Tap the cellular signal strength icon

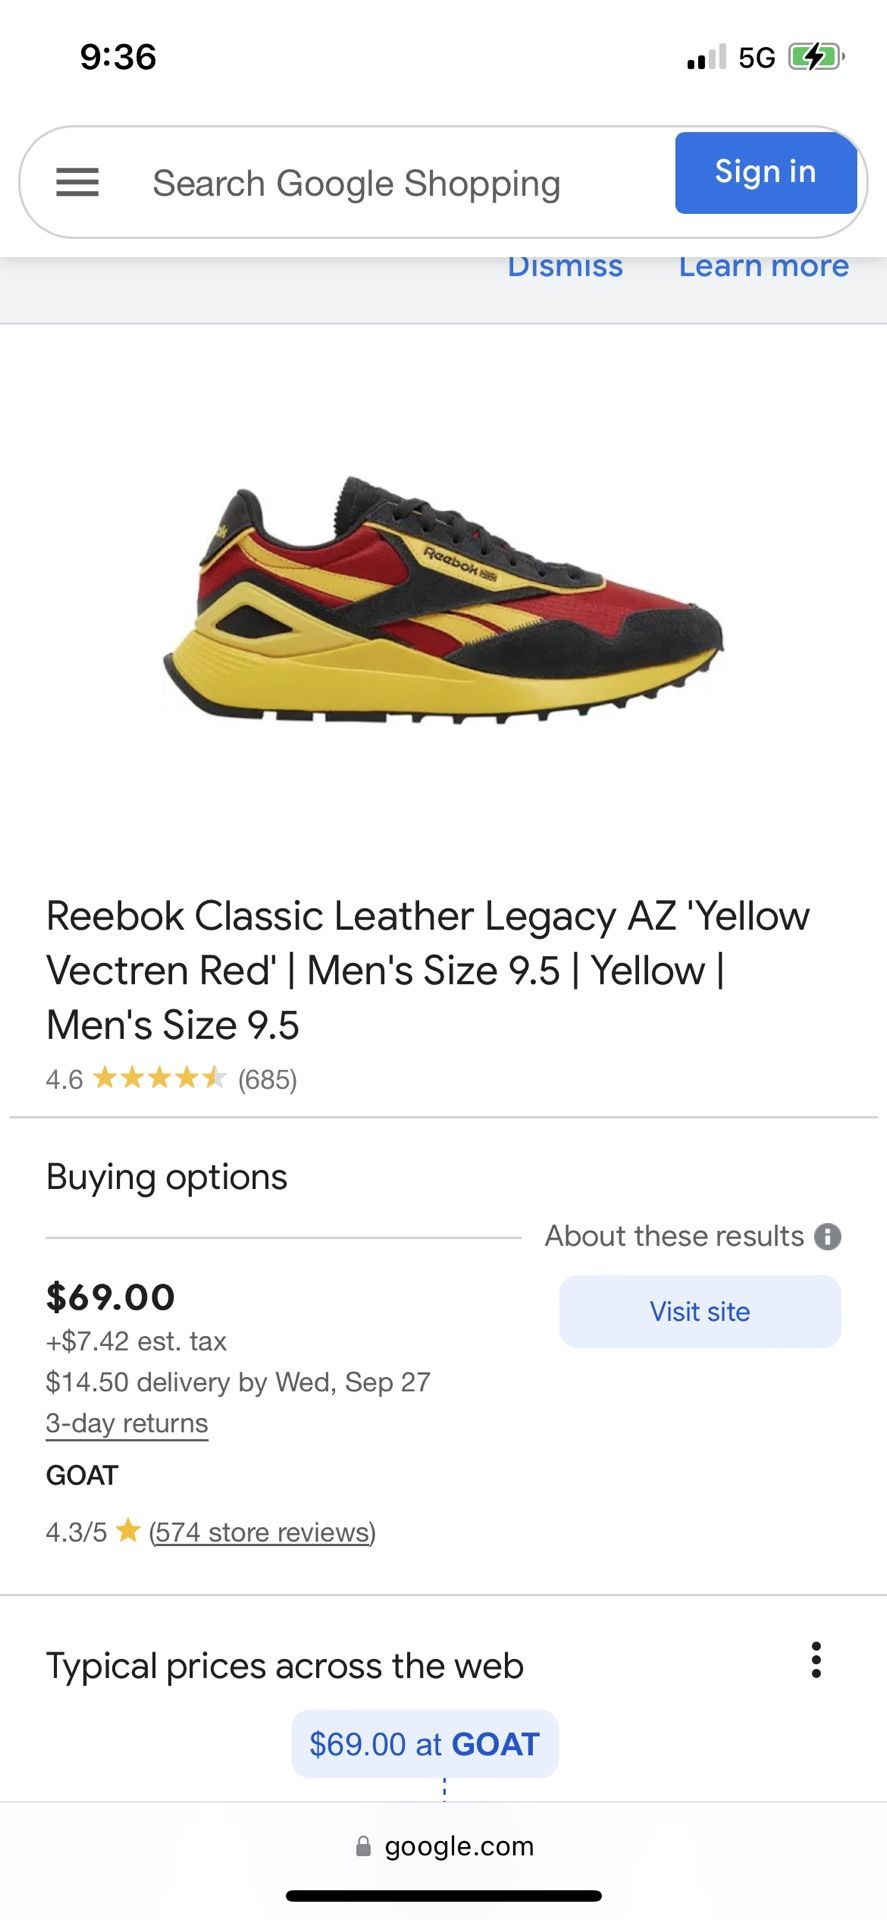(x=706, y=58)
